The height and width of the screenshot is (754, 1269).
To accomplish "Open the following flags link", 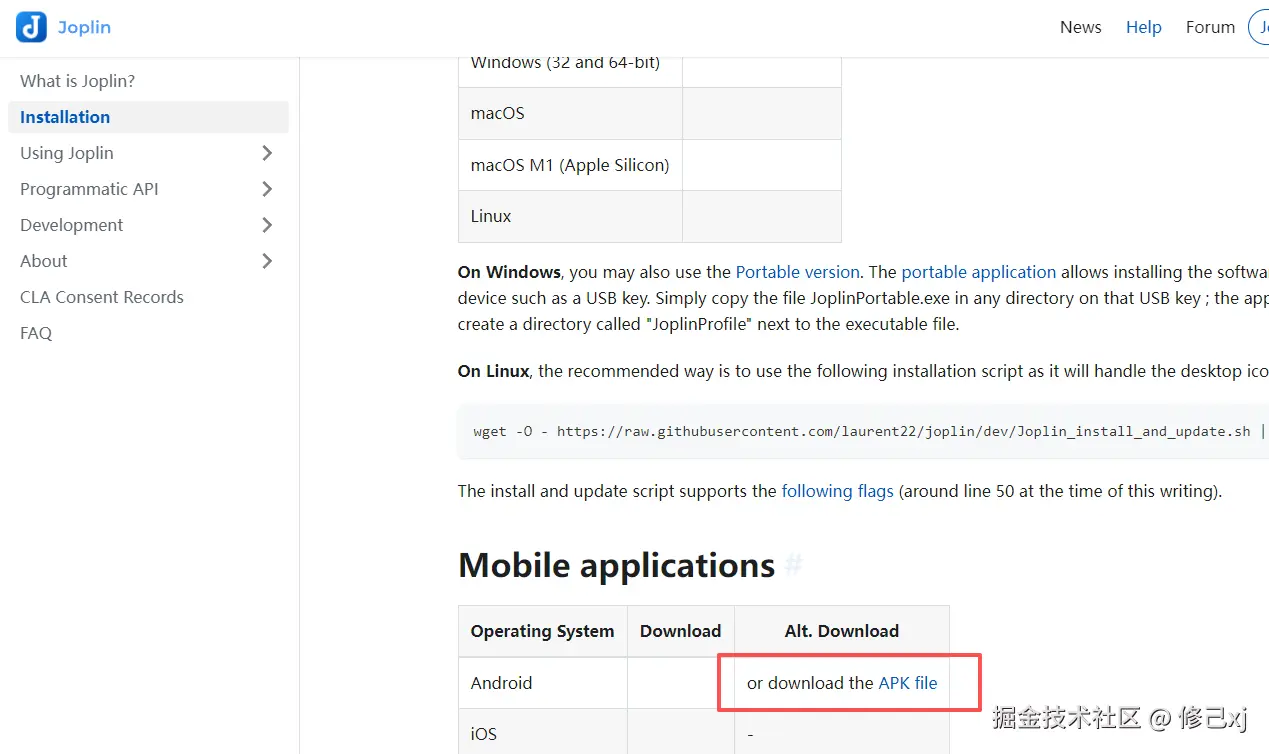I will pyautogui.click(x=837, y=491).
